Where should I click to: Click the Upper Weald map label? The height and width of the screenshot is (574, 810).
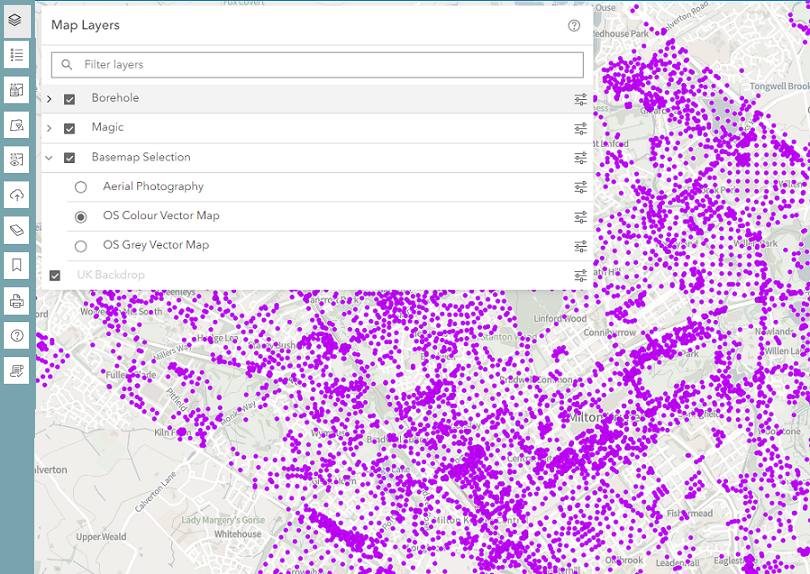pyautogui.click(x=101, y=537)
